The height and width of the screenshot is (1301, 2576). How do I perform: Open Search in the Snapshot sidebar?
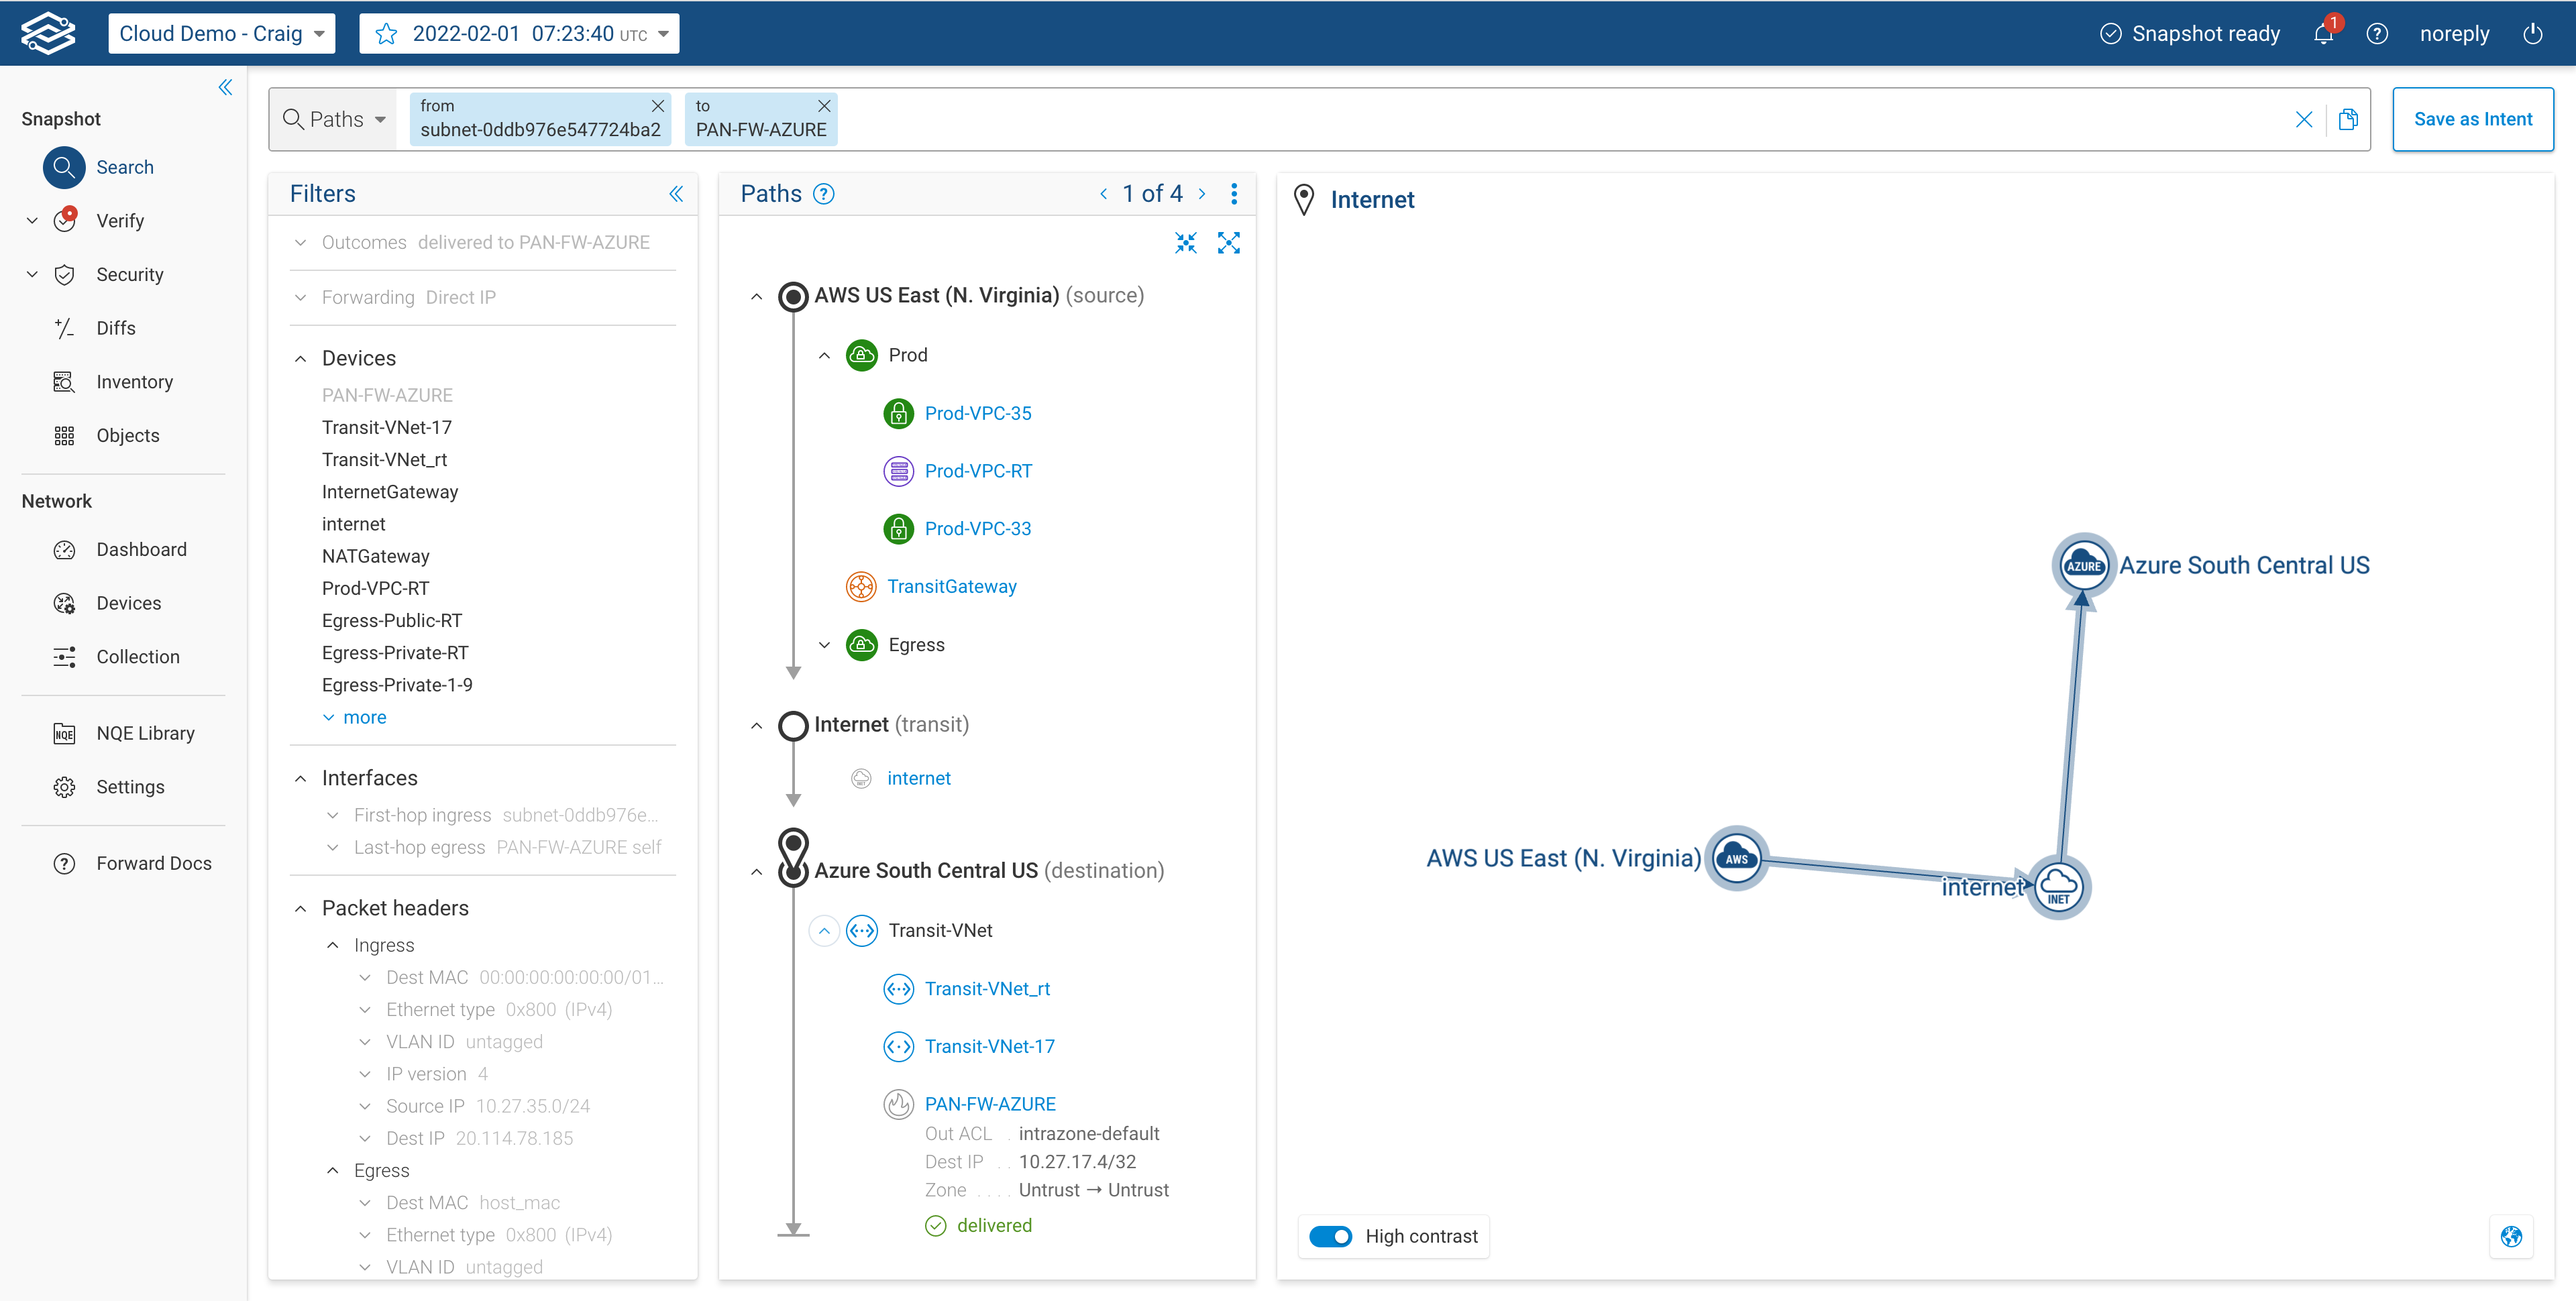tap(63, 167)
